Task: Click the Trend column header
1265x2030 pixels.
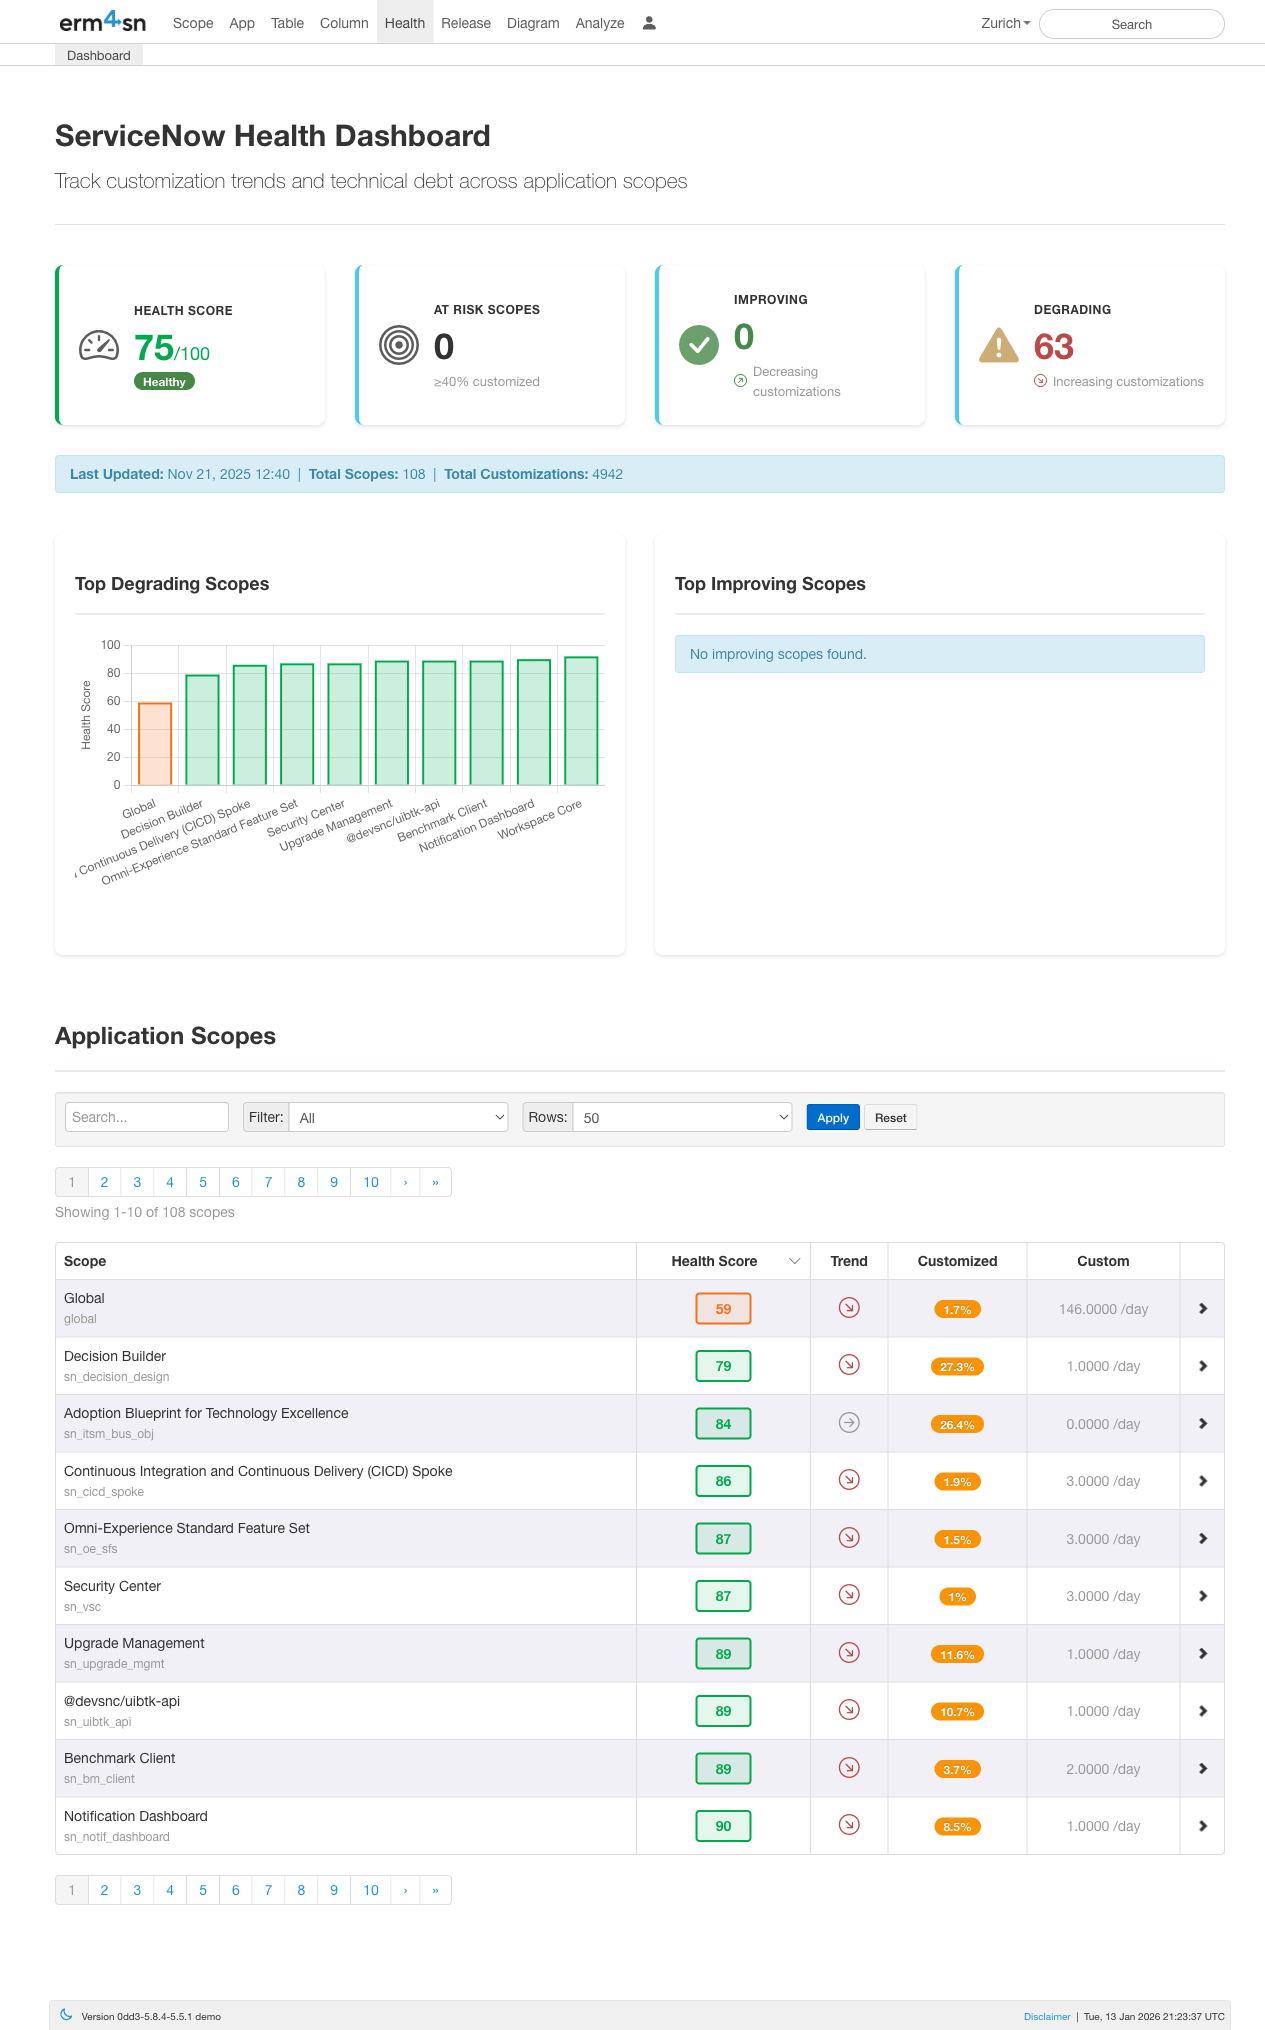Action: (849, 1261)
